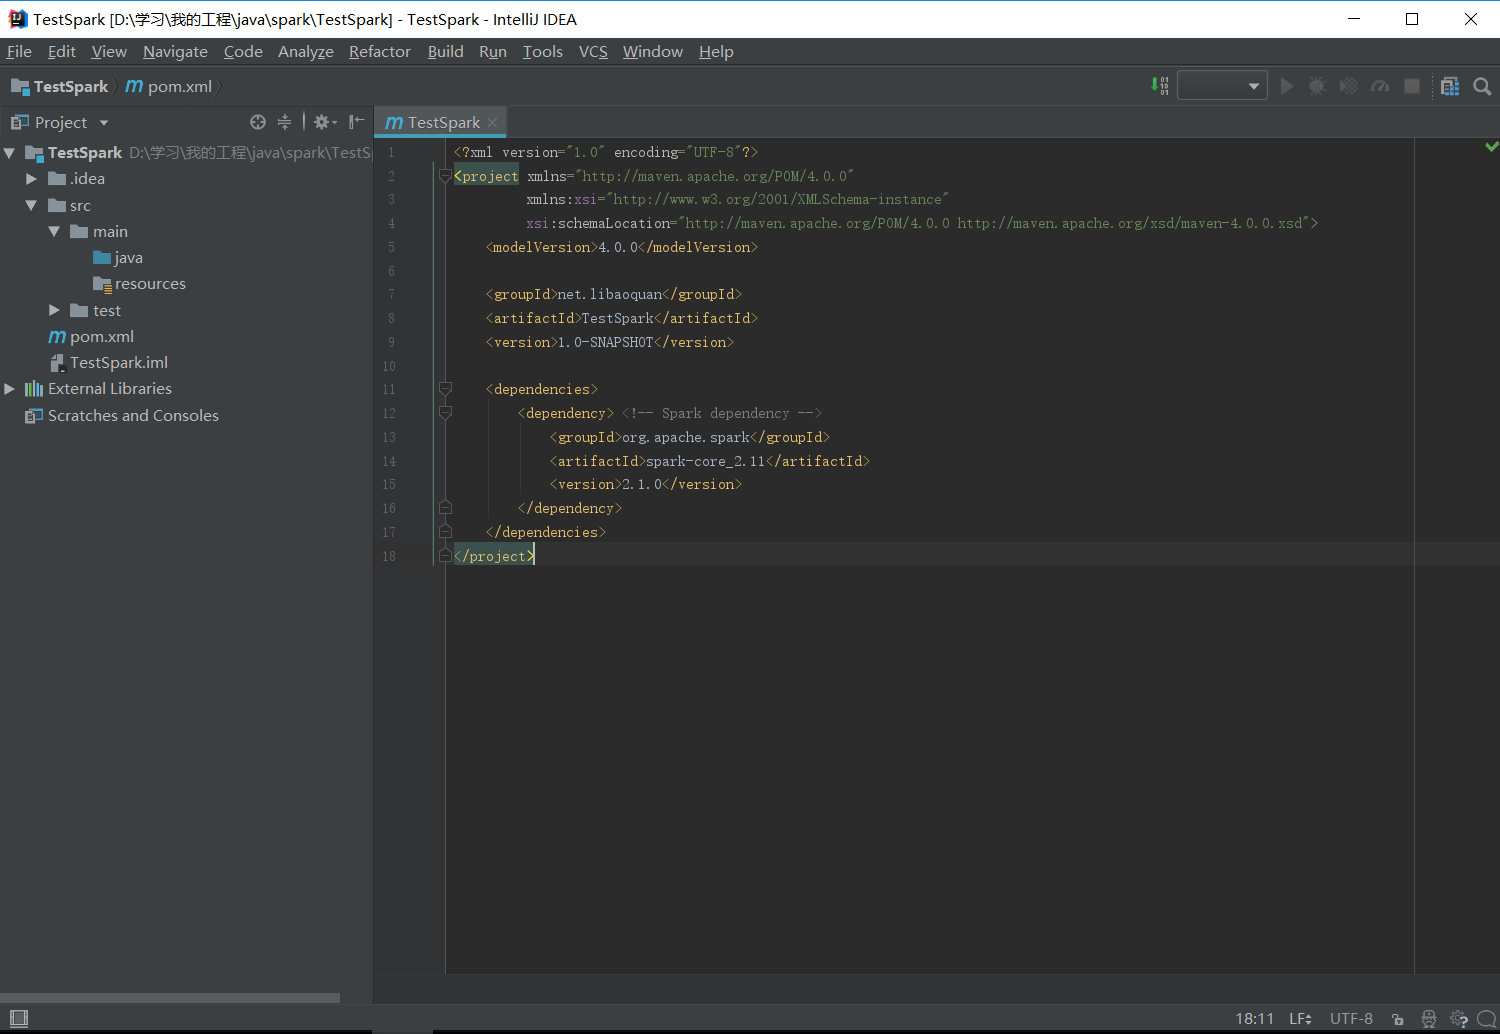Click the Project panel horizontal scrollbar
This screenshot has height=1034, width=1500.
[170, 998]
